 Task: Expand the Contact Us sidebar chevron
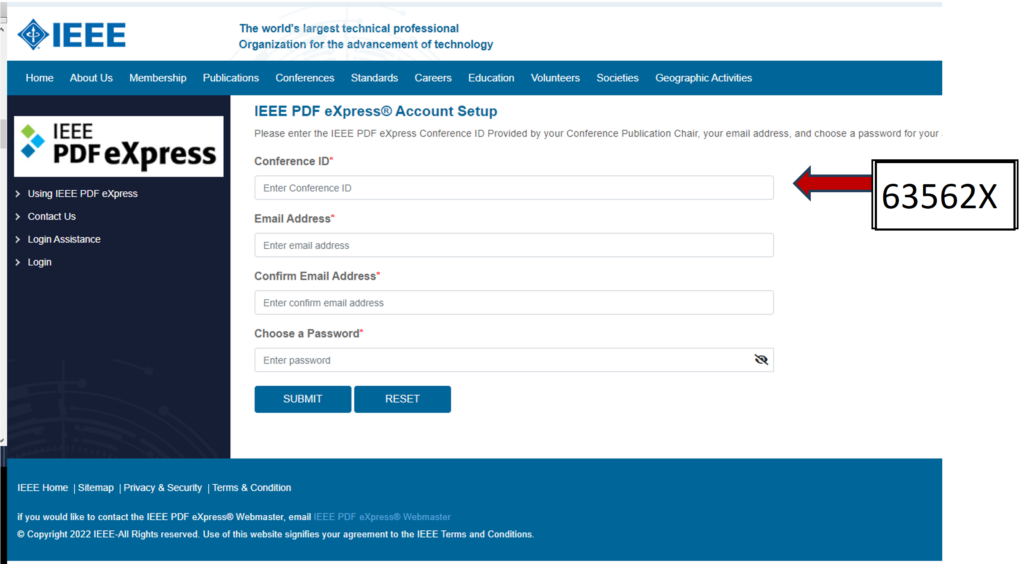[x=18, y=217]
